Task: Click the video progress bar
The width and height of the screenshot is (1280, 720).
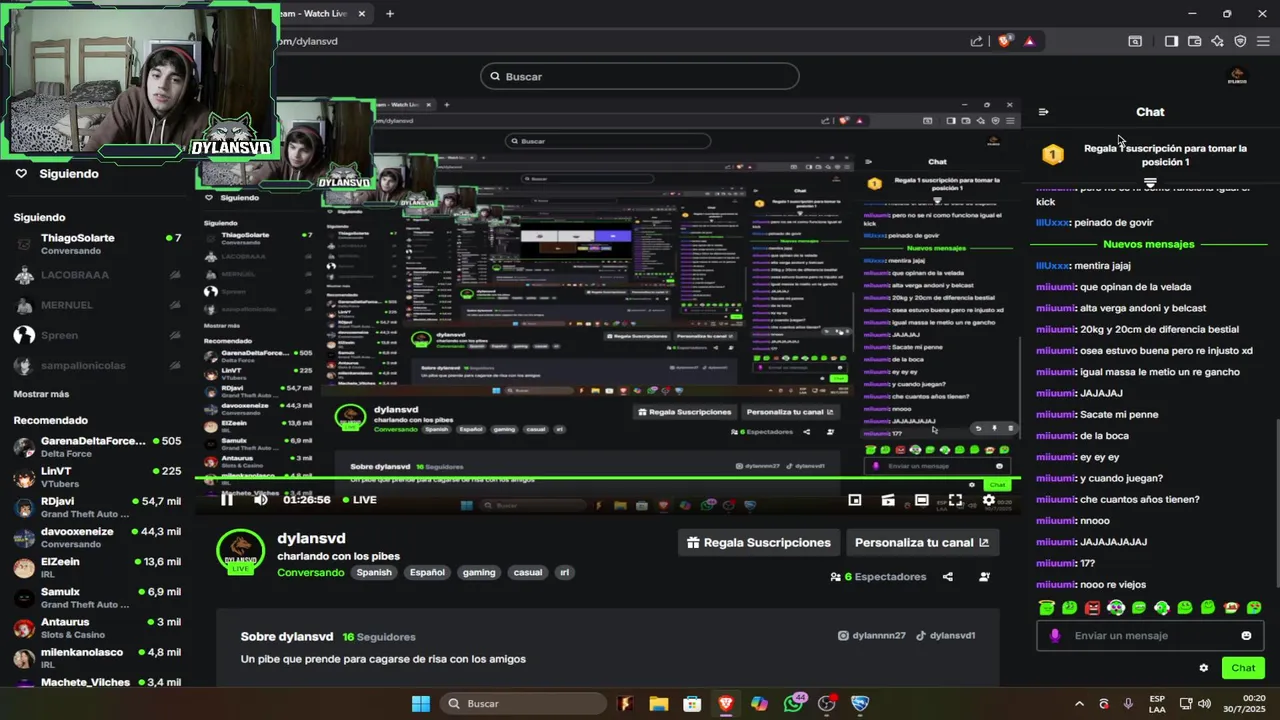Action: (x=608, y=480)
